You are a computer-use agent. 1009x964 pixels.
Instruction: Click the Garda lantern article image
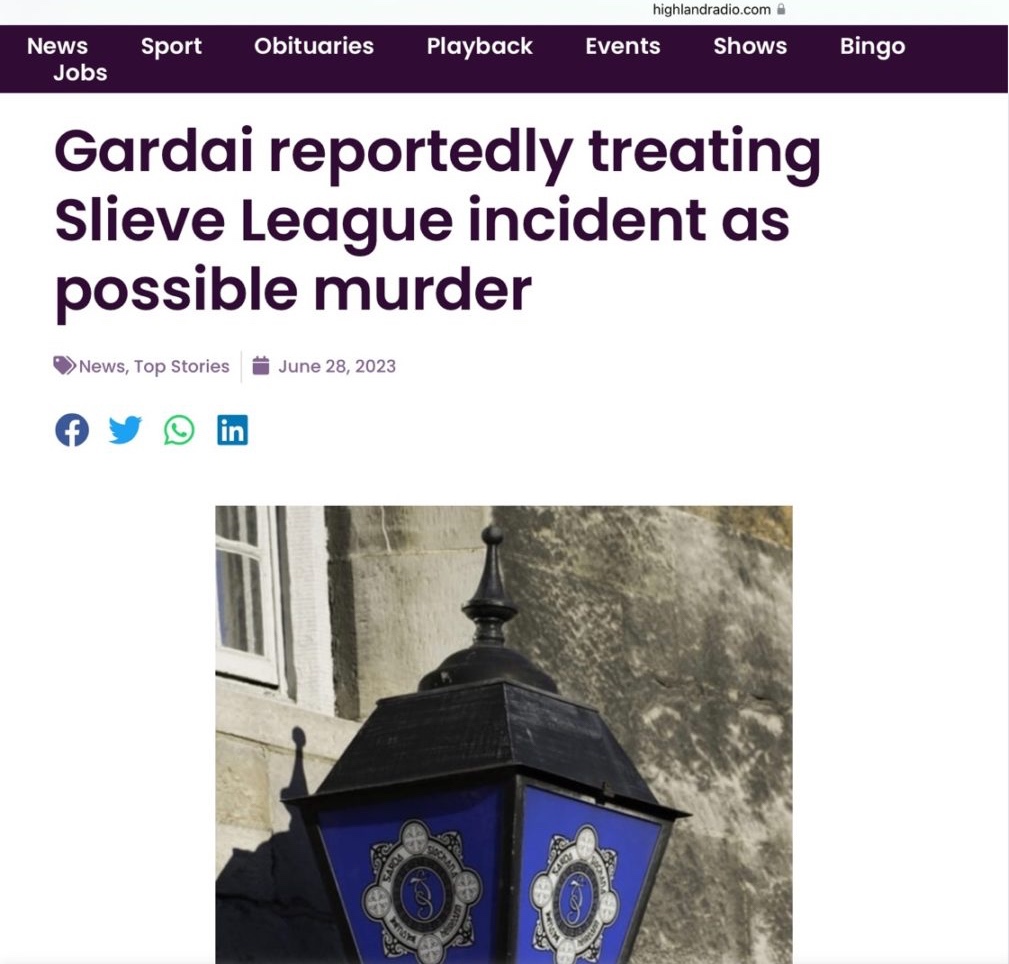point(504,734)
